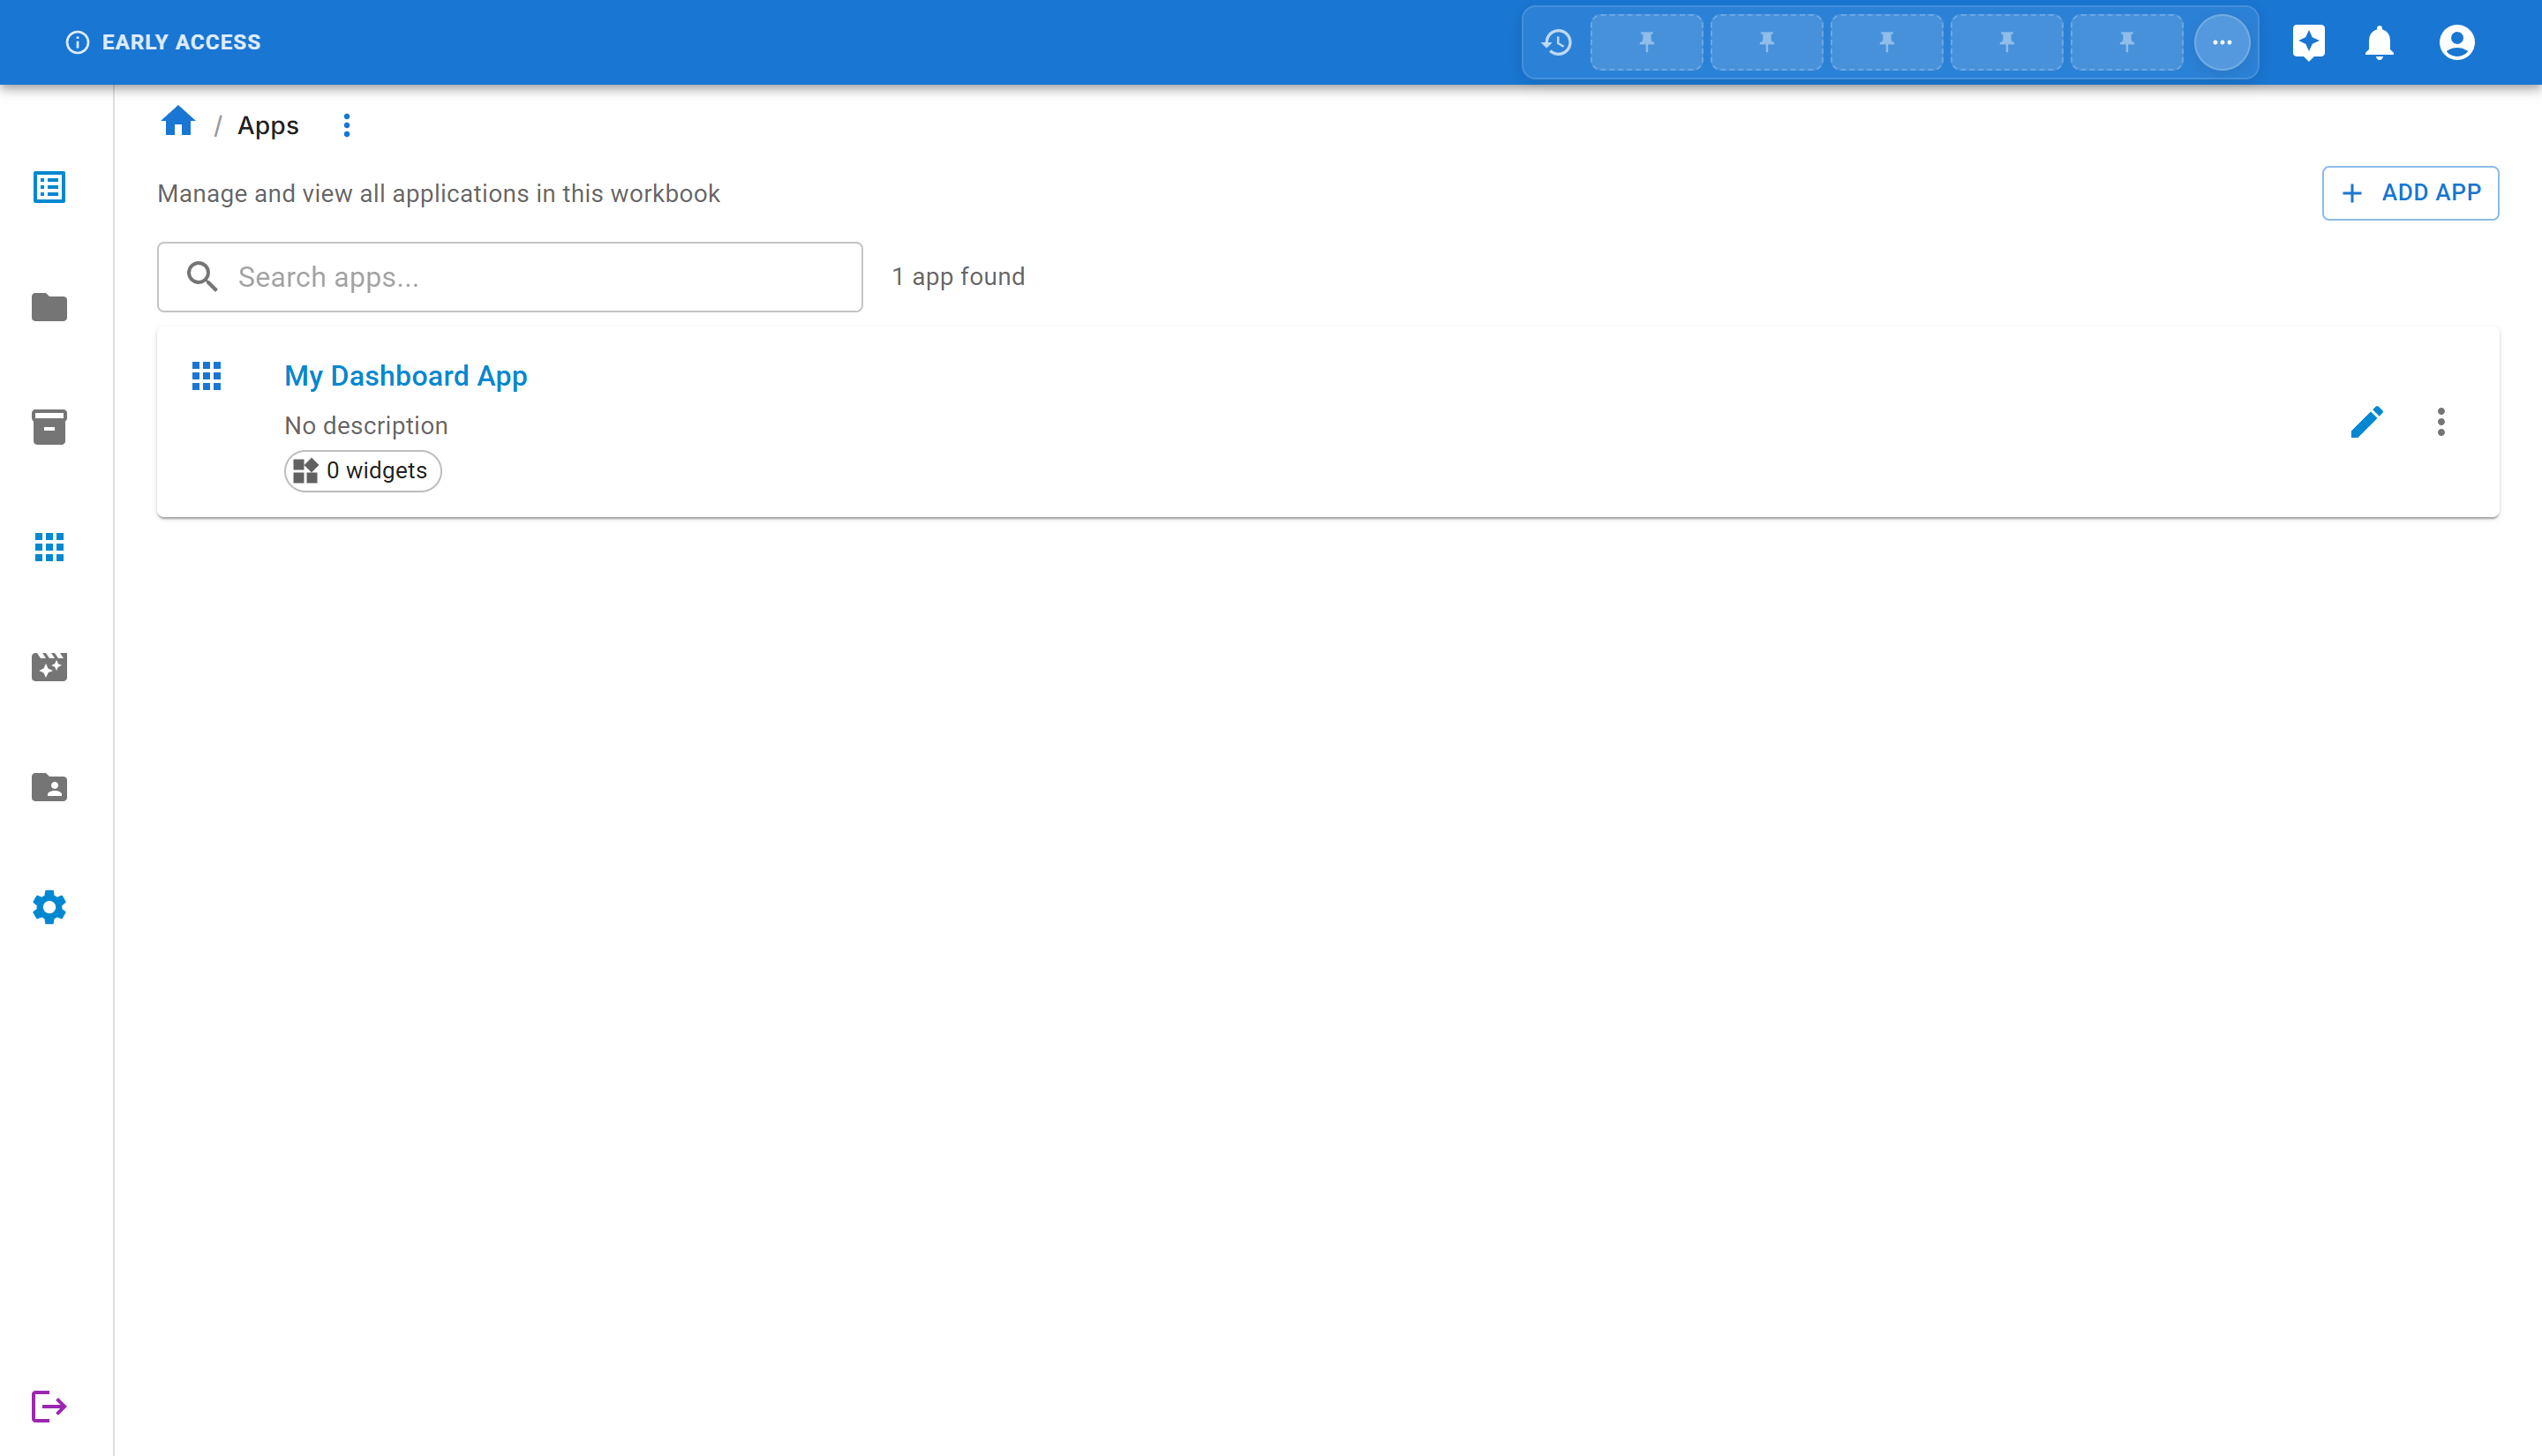Image resolution: width=2542 pixels, height=1456 pixels.
Task: Expand the more pins ellipsis button
Action: [2222, 42]
